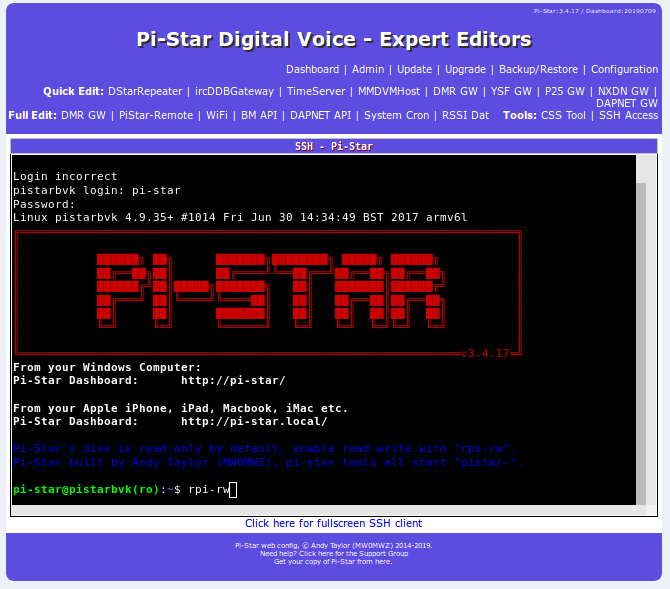This screenshot has height=589, width=670.
Task: Quick edit TimeServer config
Action: pos(316,91)
